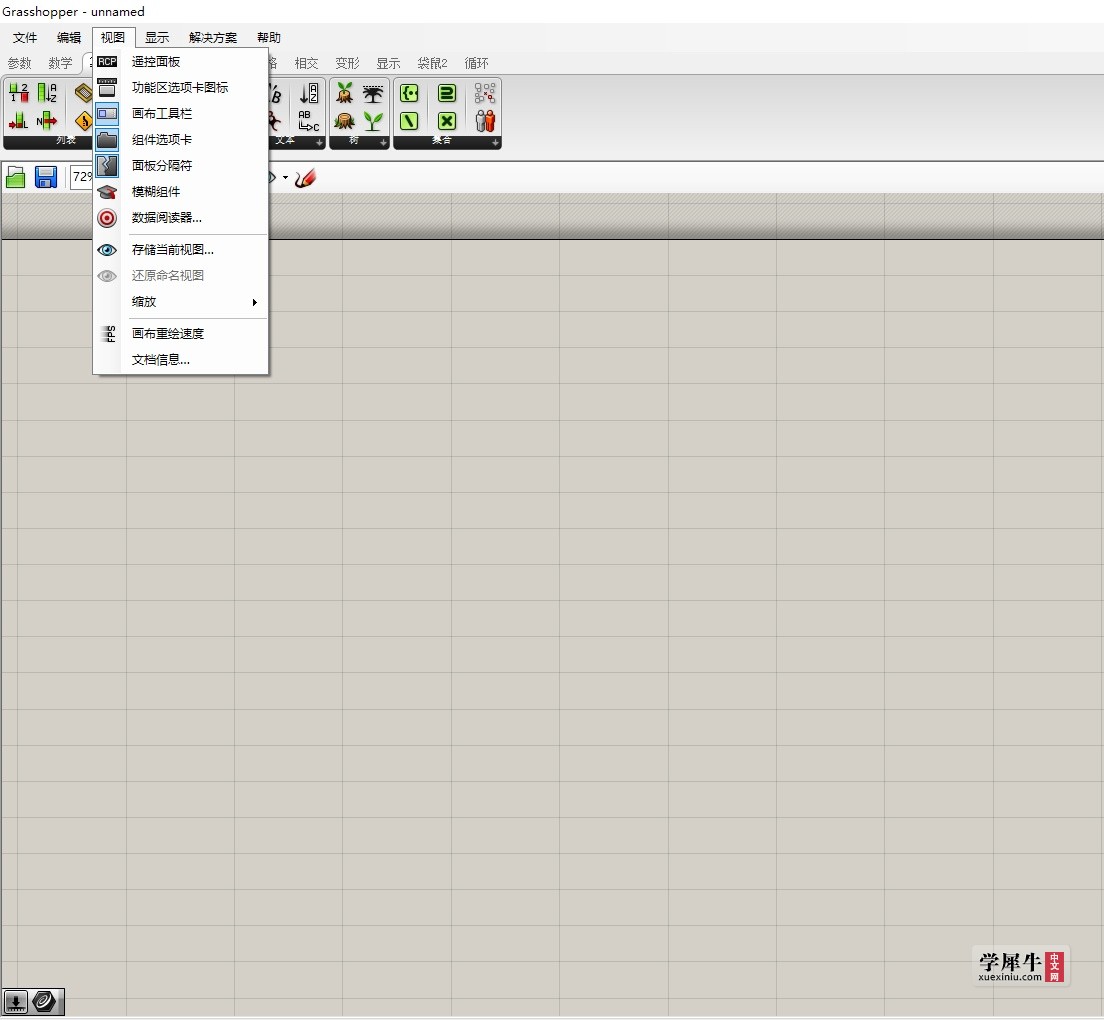Select the red sketch pen tool
The image size is (1104, 1020).
[305, 178]
